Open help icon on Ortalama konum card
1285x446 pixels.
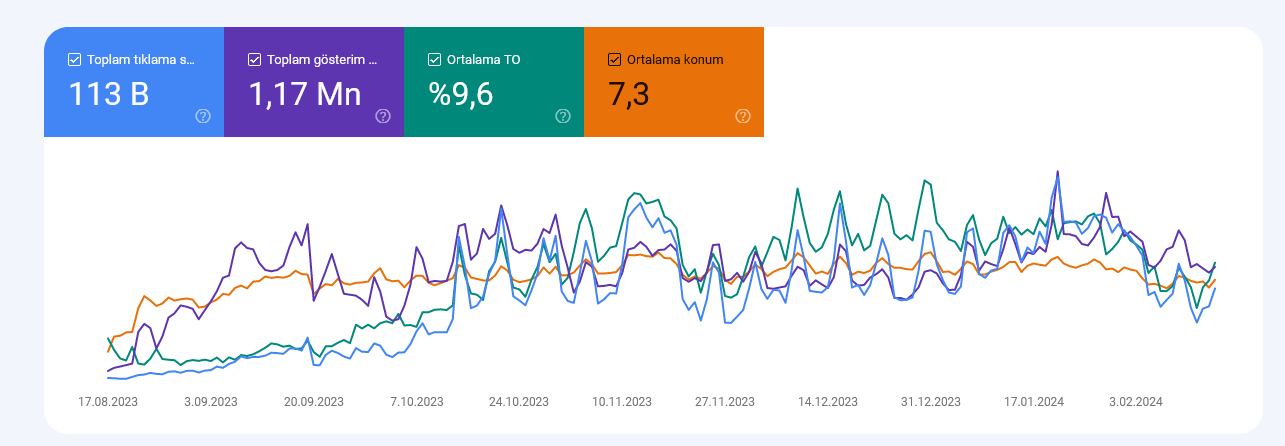(x=743, y=116)
